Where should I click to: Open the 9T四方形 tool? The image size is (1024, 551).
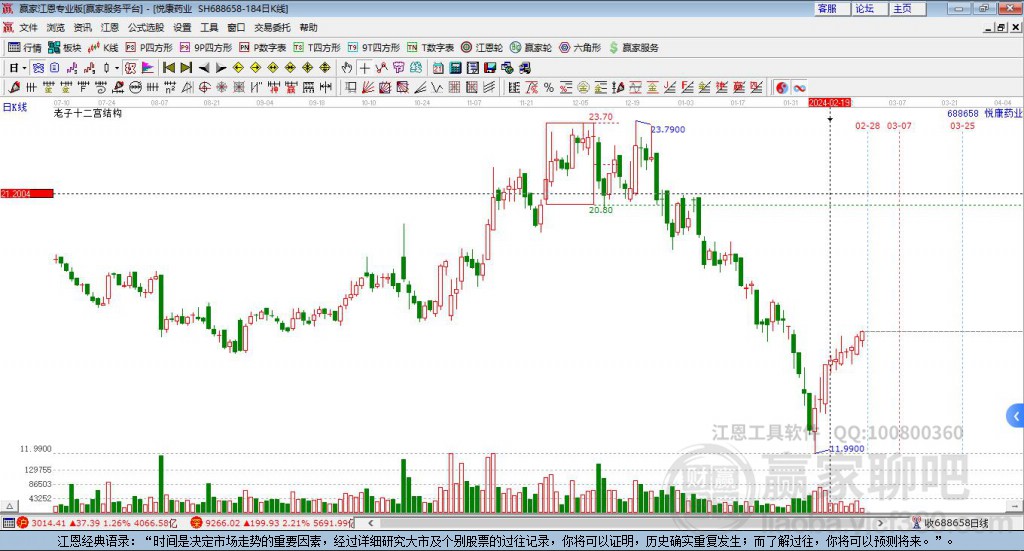tap(374, 48)
